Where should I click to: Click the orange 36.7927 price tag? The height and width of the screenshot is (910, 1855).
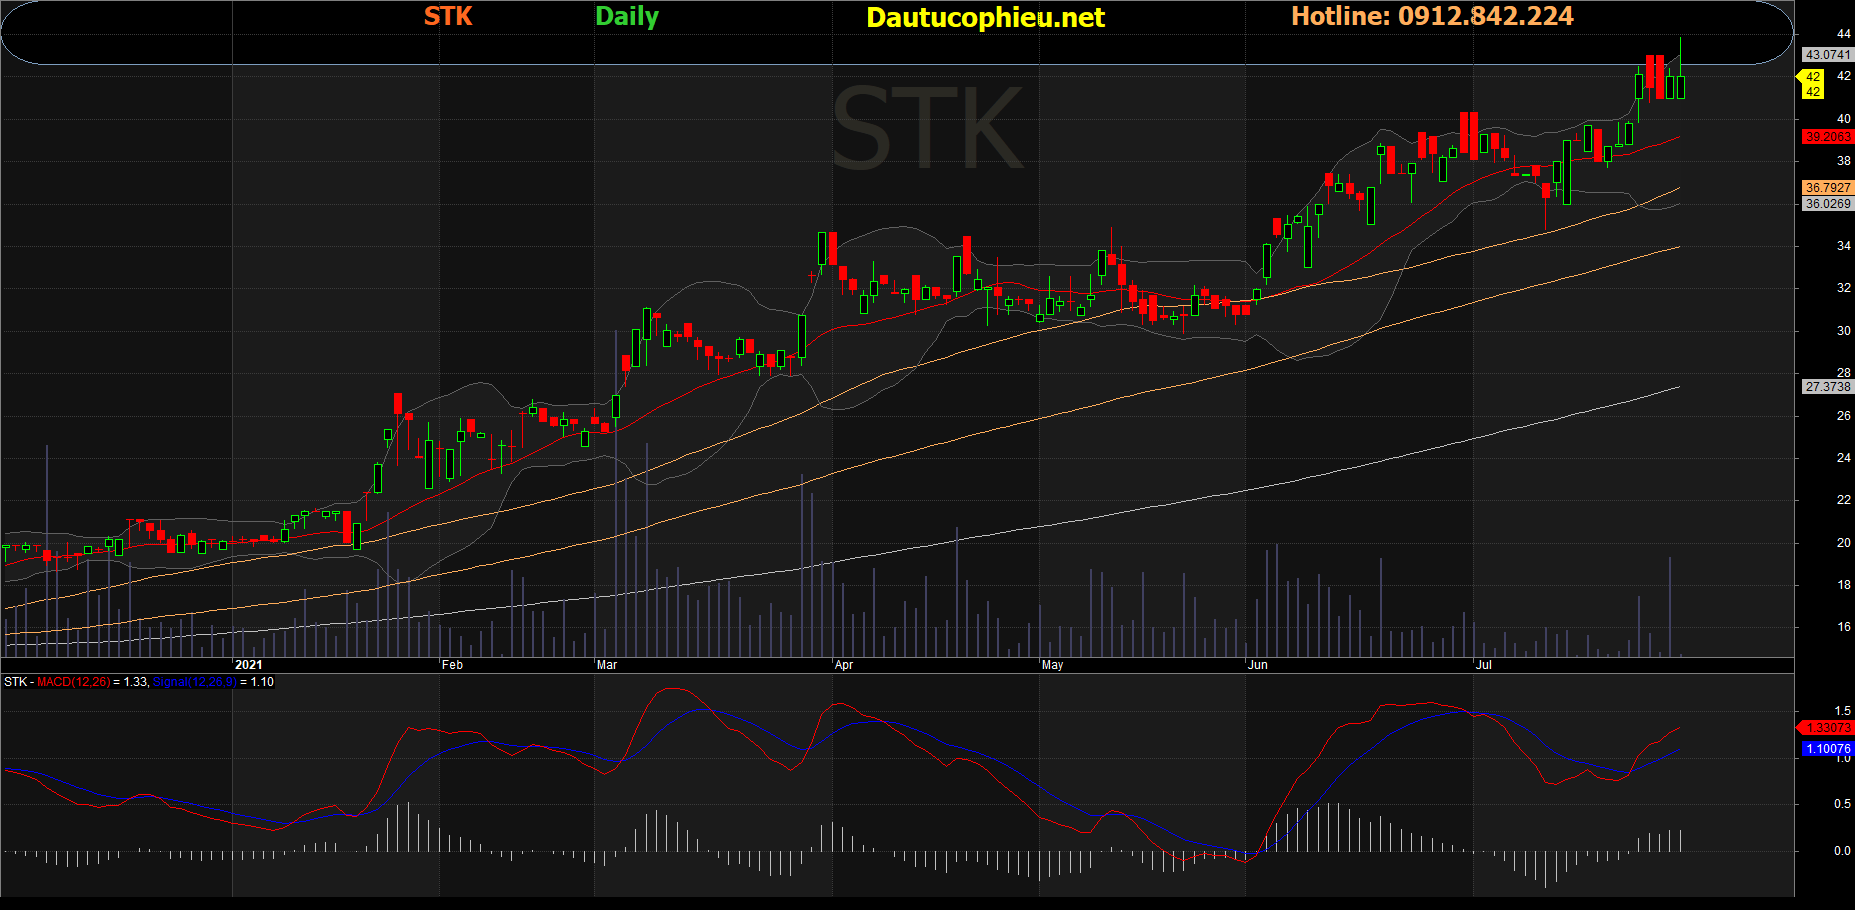(x=1827, y=188)
